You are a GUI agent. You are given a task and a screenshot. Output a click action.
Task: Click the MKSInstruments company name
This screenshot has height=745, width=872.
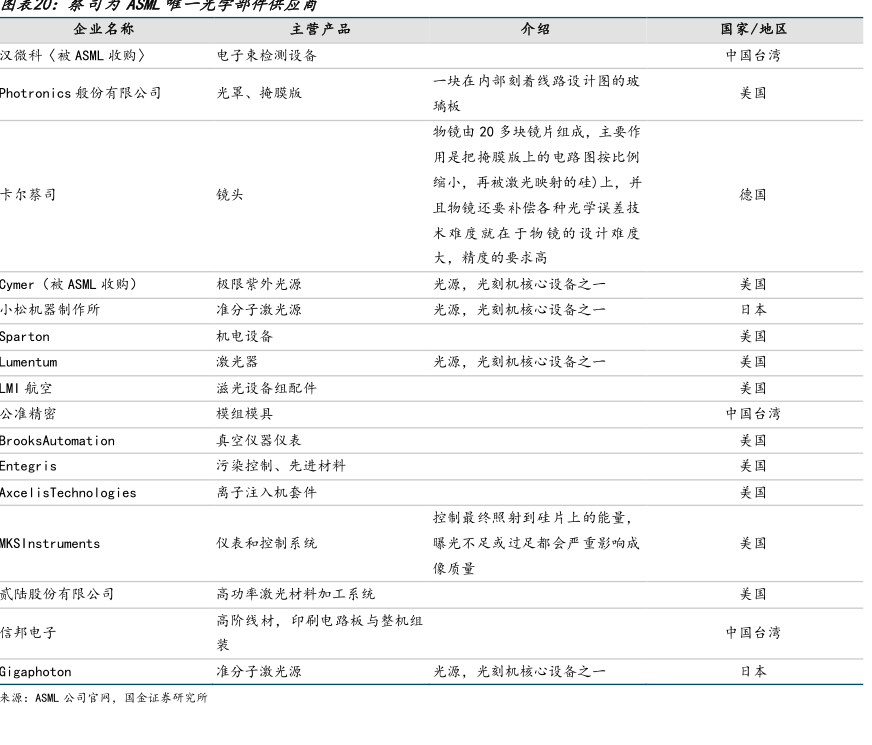pyautogui.click(x=50, y=543)
